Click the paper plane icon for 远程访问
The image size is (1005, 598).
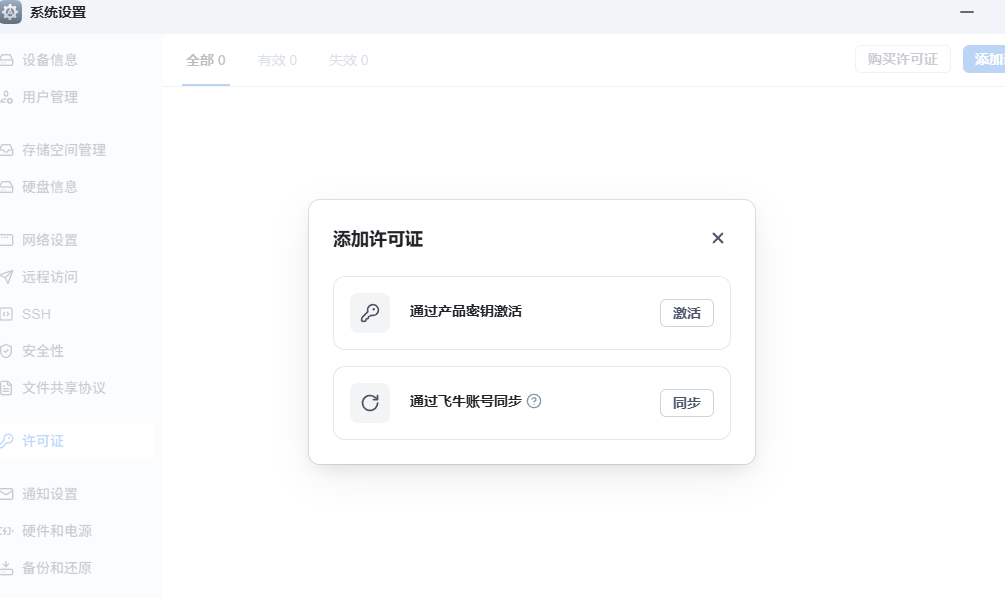click(6, 277)
